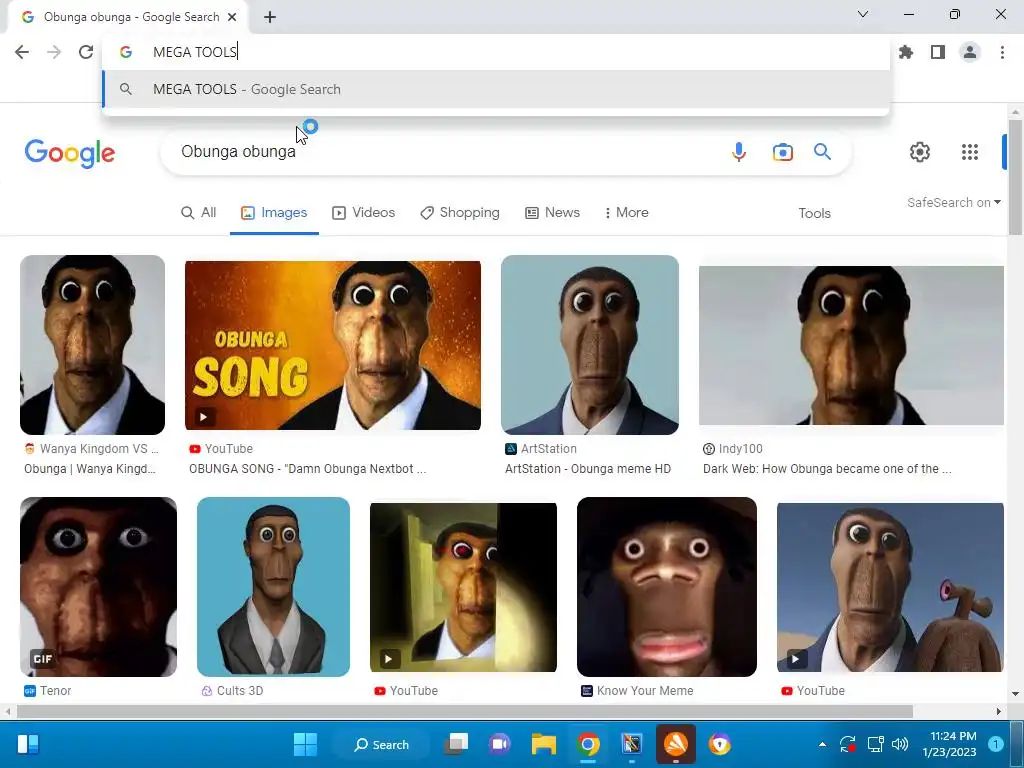The height and width of the screenshot is (768, 1024).
Task: Open Task View on the taskbar
Action: coord(456,744)
